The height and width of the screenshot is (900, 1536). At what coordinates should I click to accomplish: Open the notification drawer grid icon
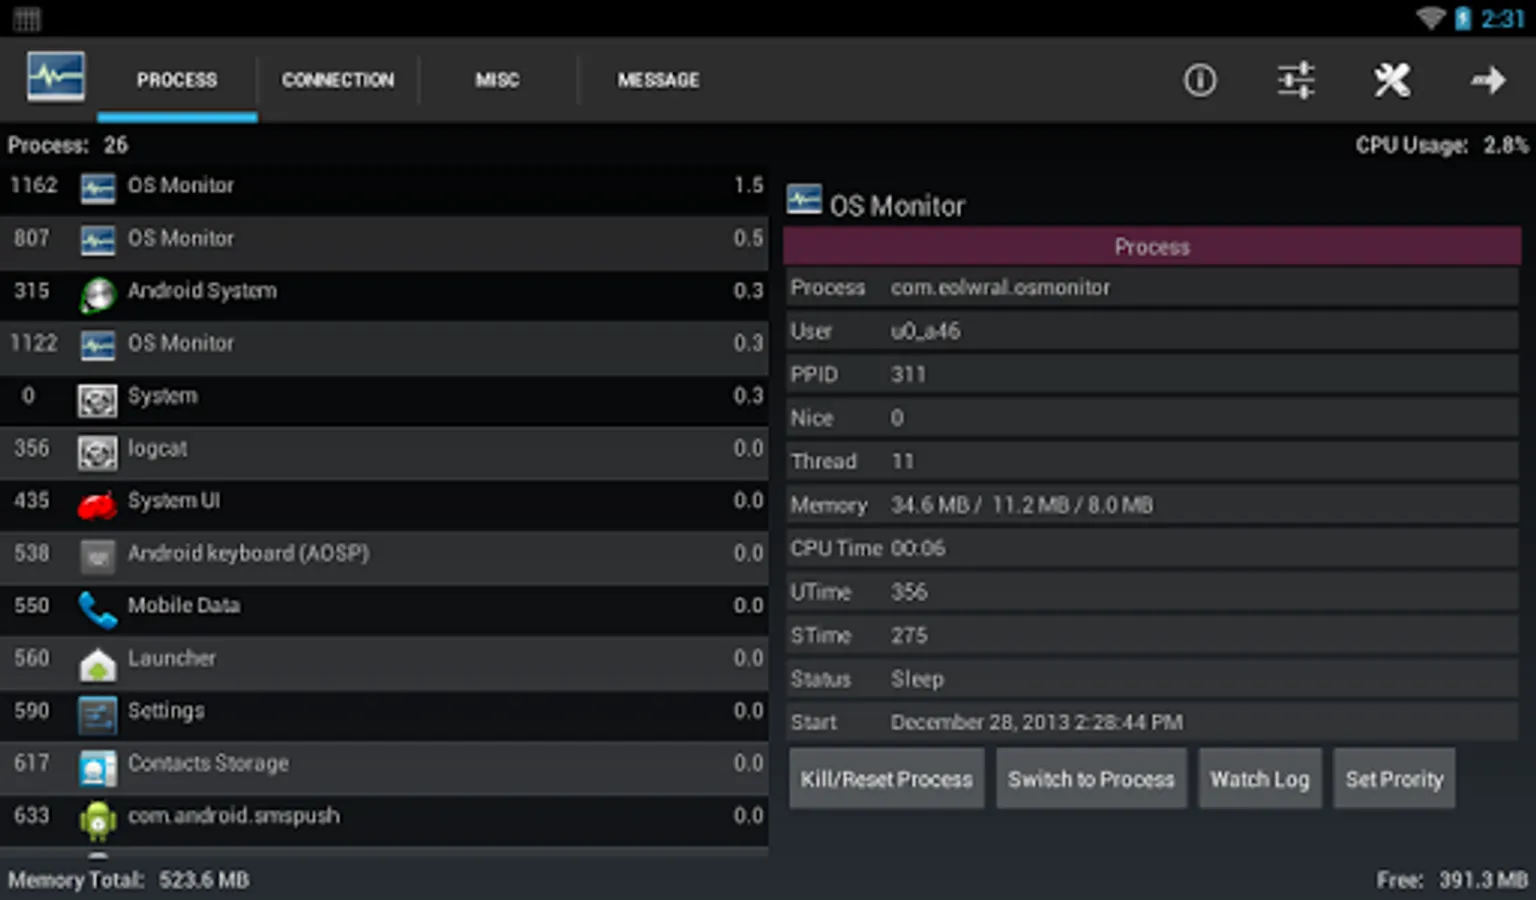point(27,19)
